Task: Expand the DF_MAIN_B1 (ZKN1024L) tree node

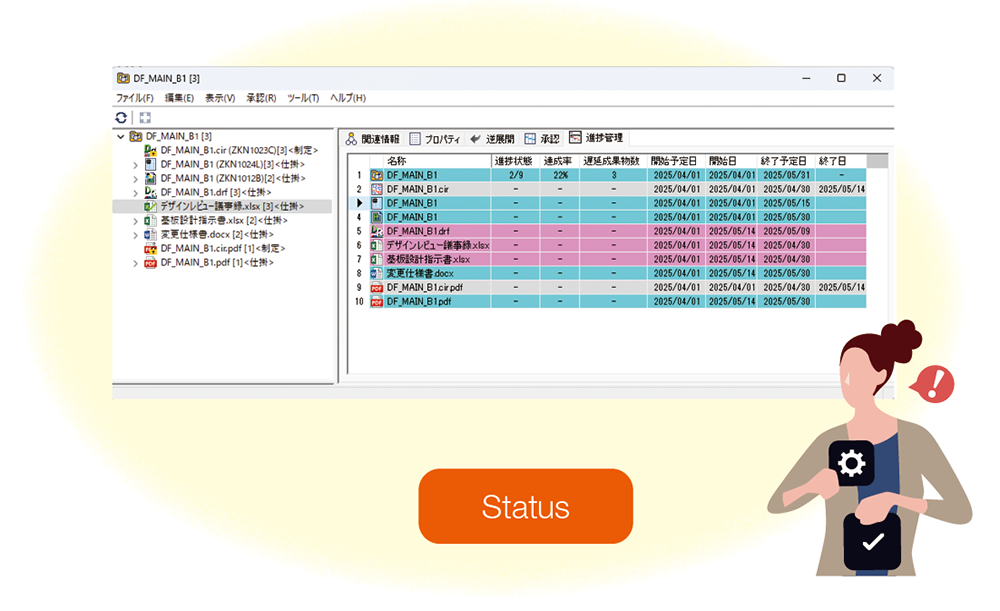Action: [136, 164]
